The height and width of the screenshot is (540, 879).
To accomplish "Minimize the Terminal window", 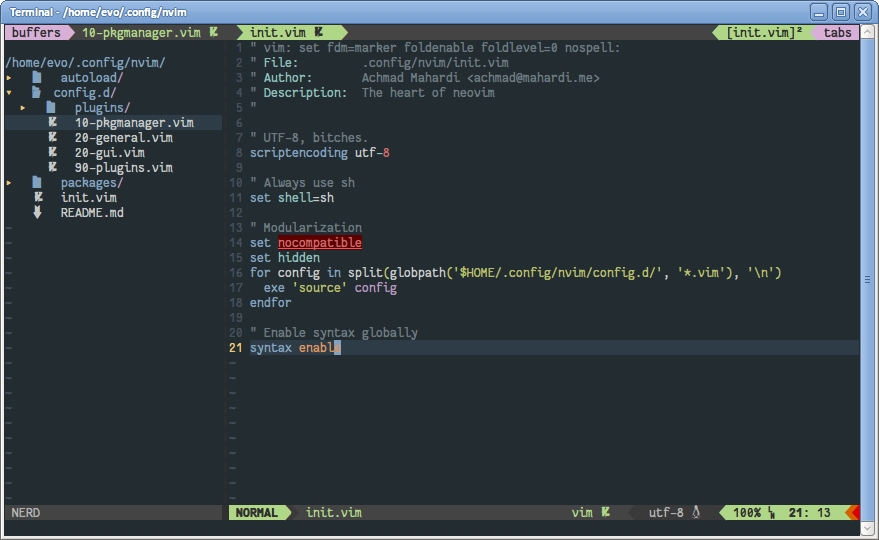I will pos(819,12).
